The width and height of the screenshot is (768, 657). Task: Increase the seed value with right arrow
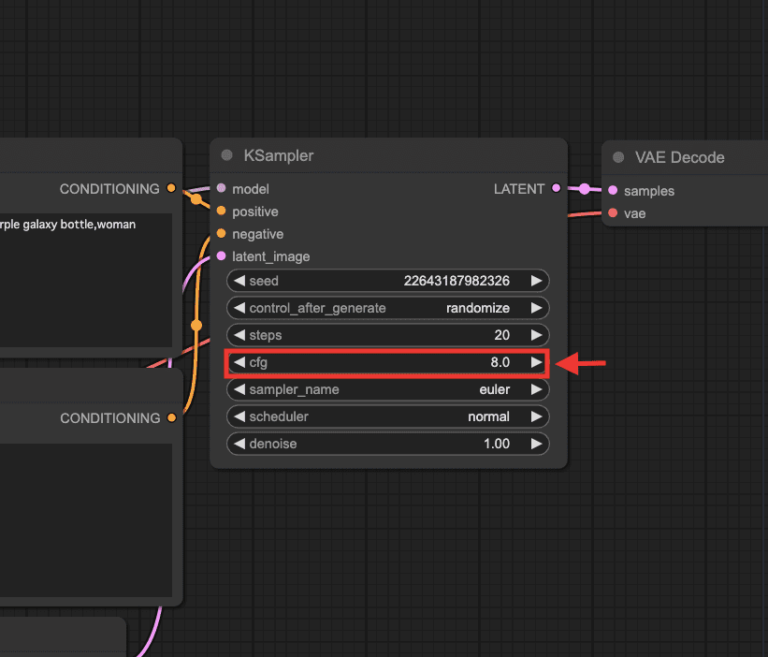(x=537, y=281)
